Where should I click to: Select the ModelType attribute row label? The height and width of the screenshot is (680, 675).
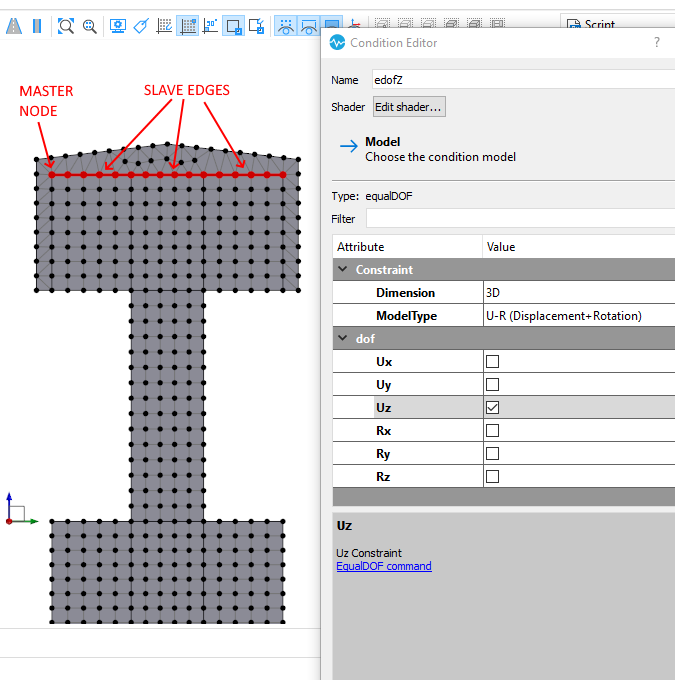click(x=406, y=316)
